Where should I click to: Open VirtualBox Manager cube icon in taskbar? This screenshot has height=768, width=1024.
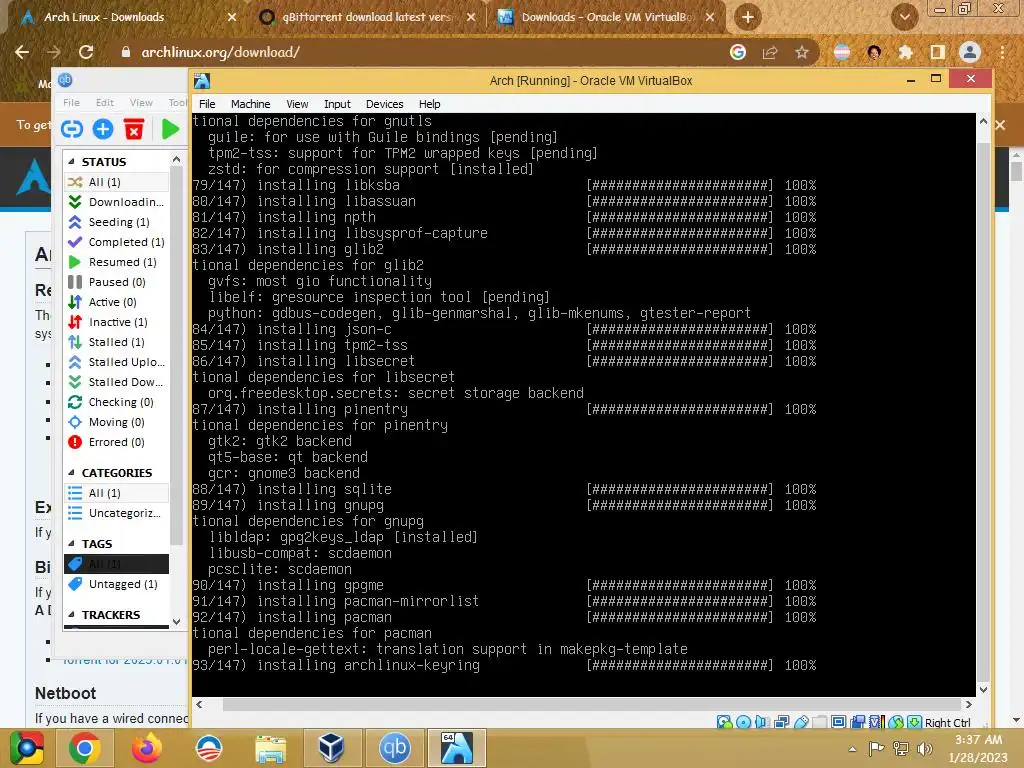click(331, 748)
